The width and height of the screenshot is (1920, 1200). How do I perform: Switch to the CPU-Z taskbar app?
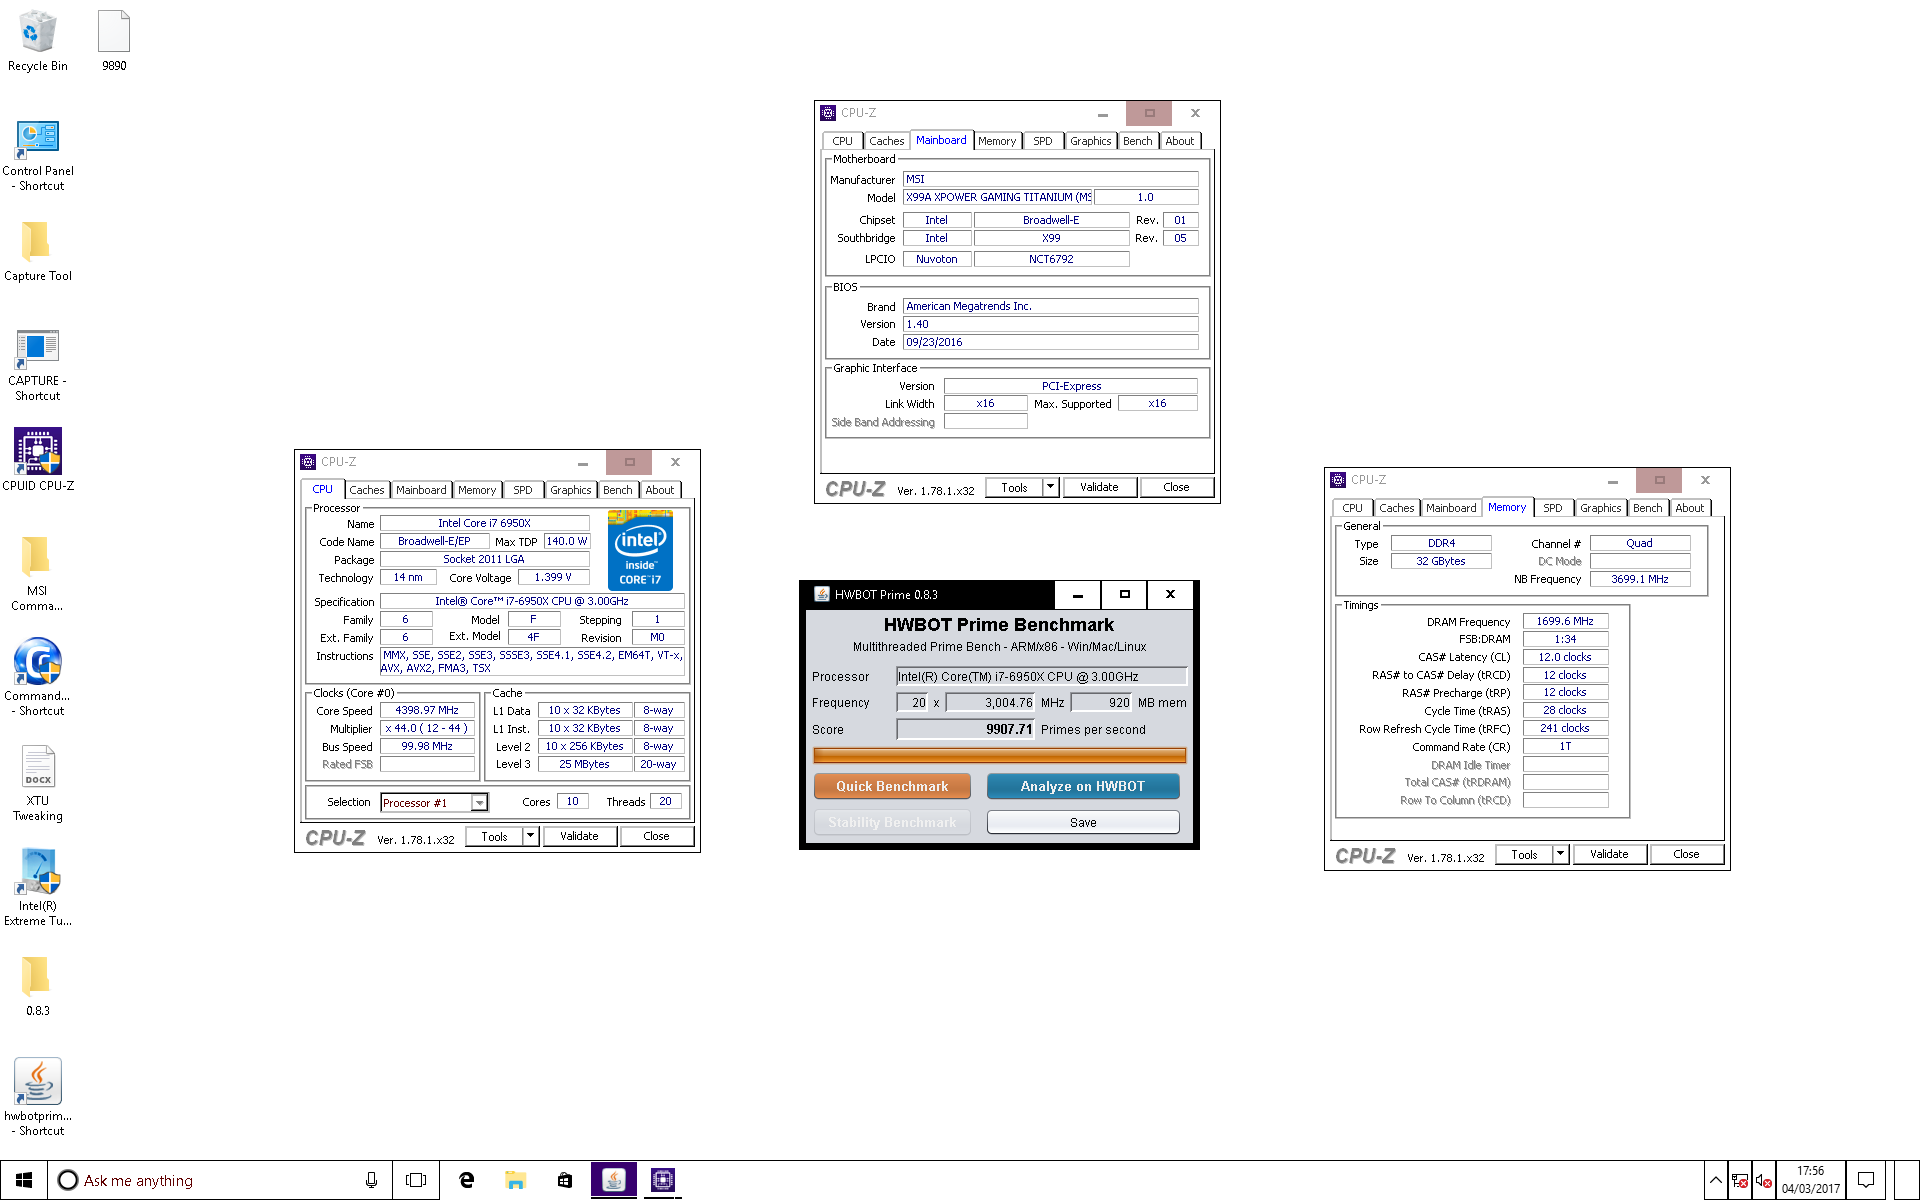pyautogui.click(x=662, y=1180)
